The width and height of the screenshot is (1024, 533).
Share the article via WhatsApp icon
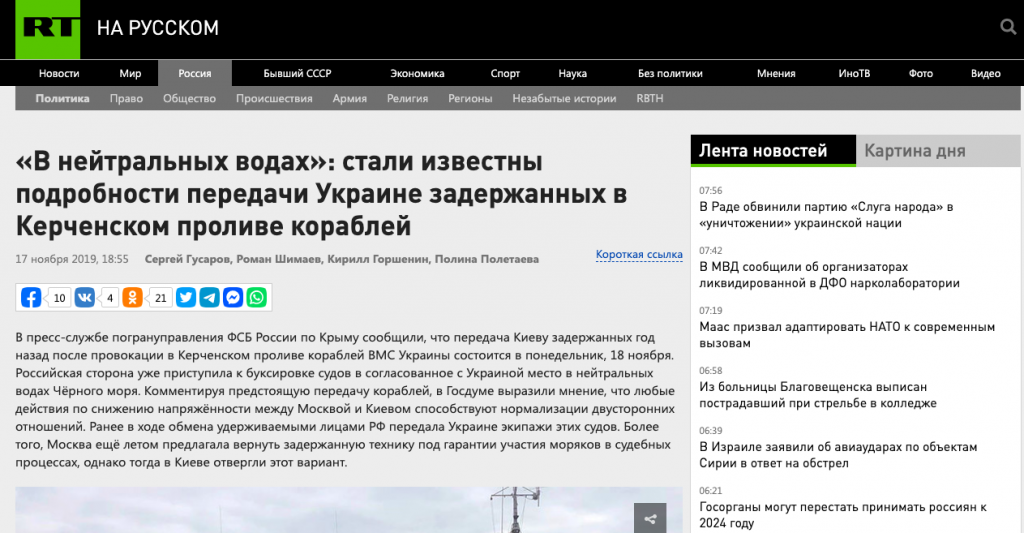click(x=257, y=297)
